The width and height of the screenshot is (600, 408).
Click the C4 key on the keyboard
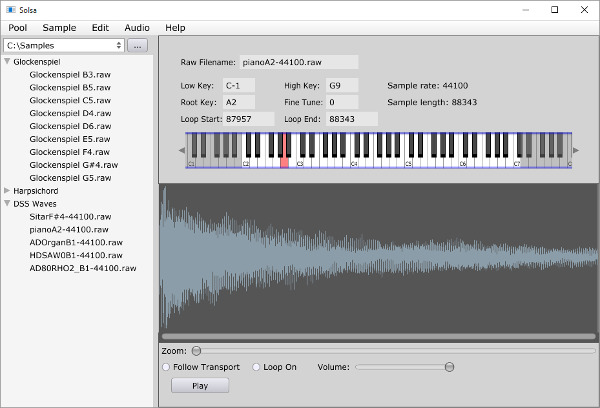(x=354, y=163)
